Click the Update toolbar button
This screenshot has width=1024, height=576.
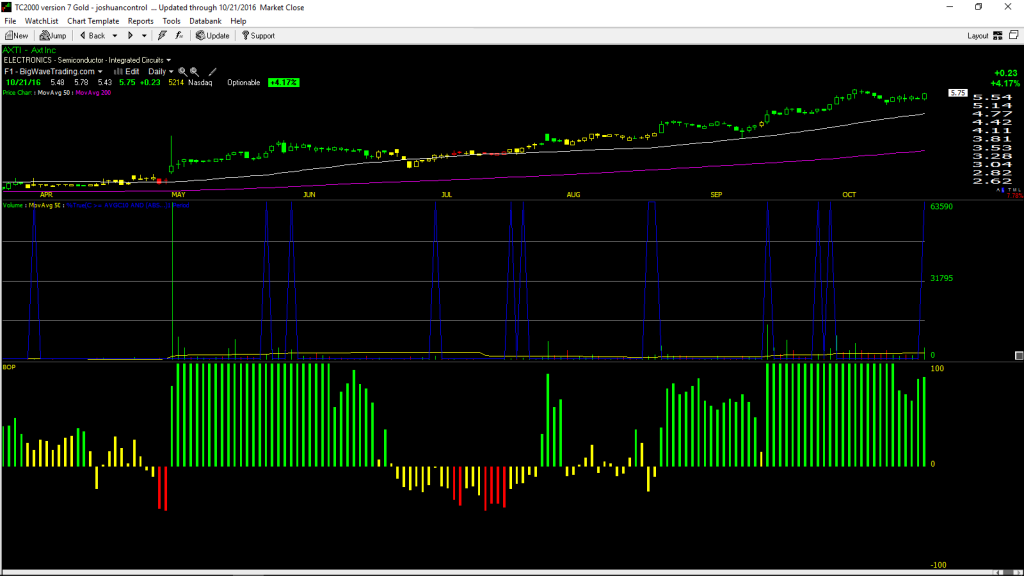click(x=213, y=36)
